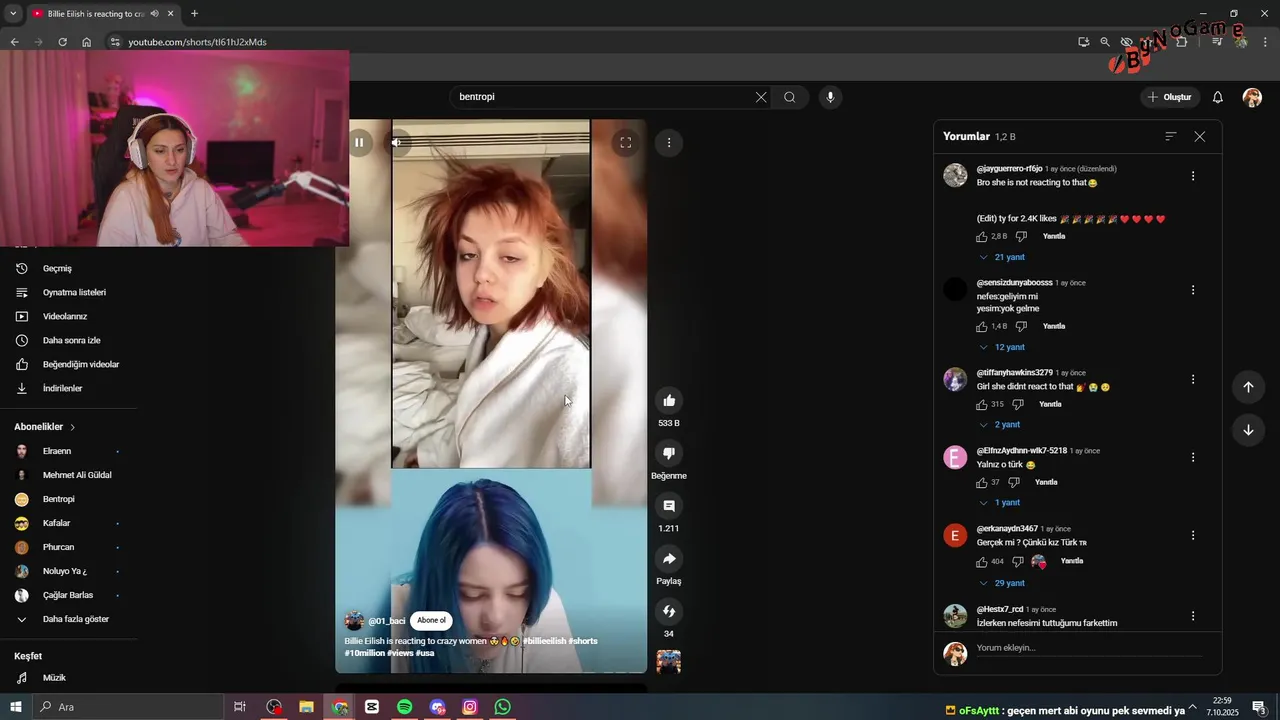The image size is (1280, 720).
Task: Click the Beğenme dislike button
Action: pyautogui.click(x=669, y=453)
